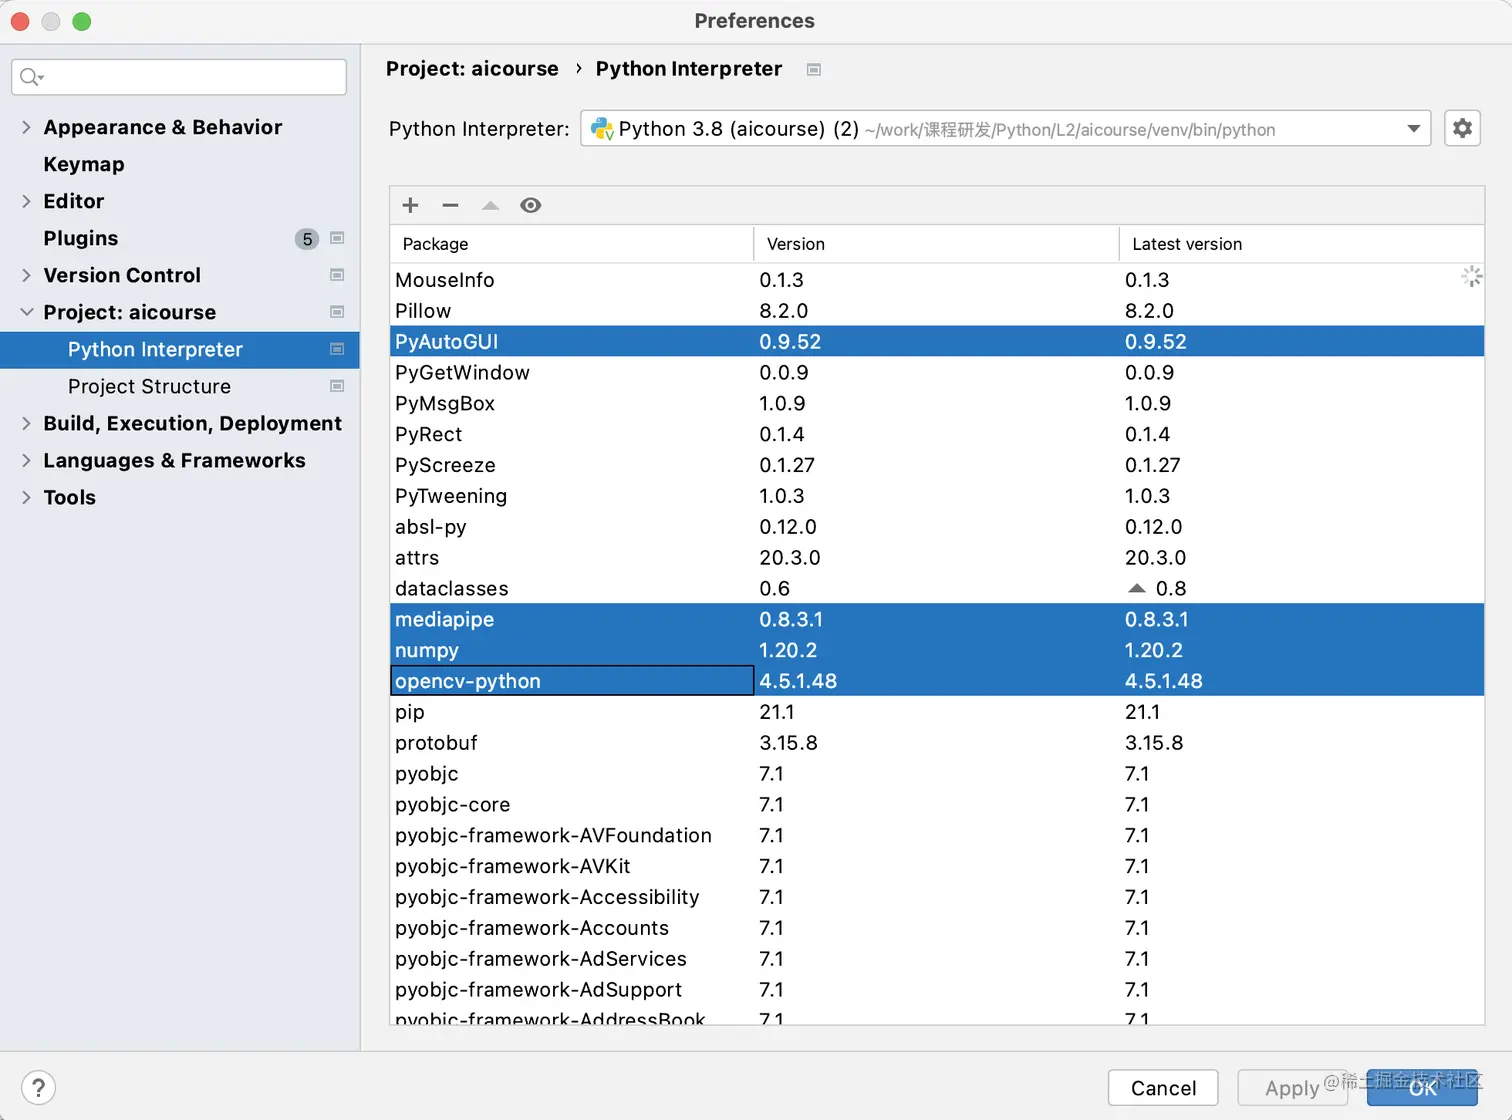Expand the Languages & Frameworks section
This screenshot has height=1120, width=1512.
click(26, 460)
